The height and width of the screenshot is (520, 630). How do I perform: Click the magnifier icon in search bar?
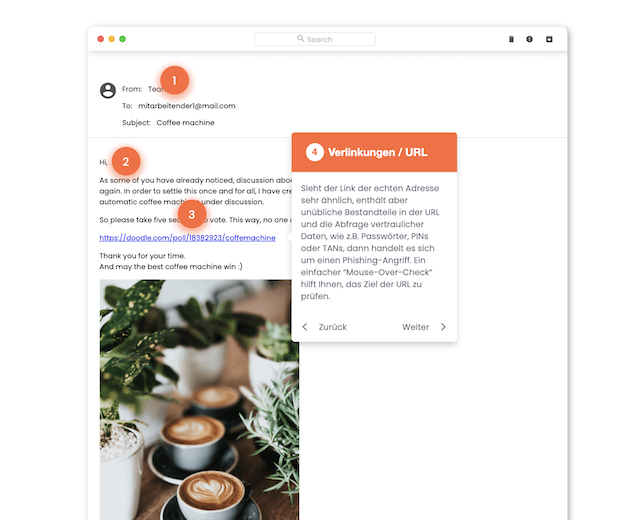301,39
